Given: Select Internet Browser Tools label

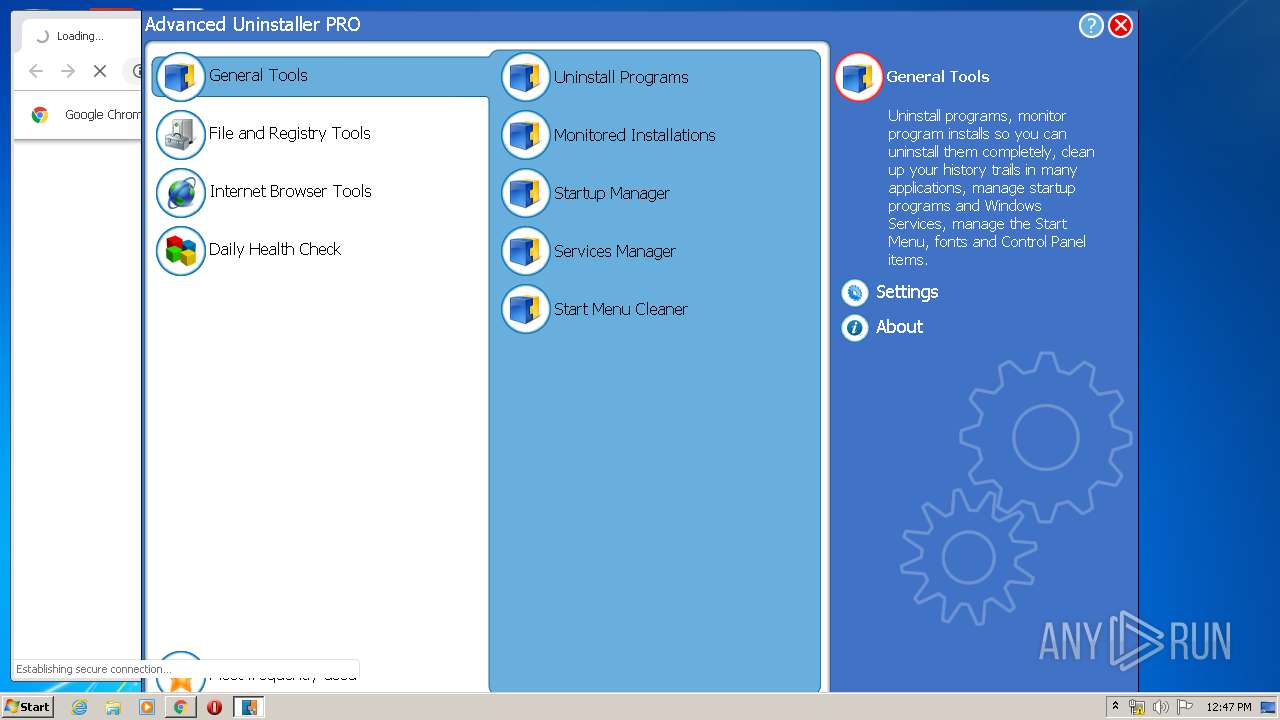Looking at the screenshot, I should point(291,191).
